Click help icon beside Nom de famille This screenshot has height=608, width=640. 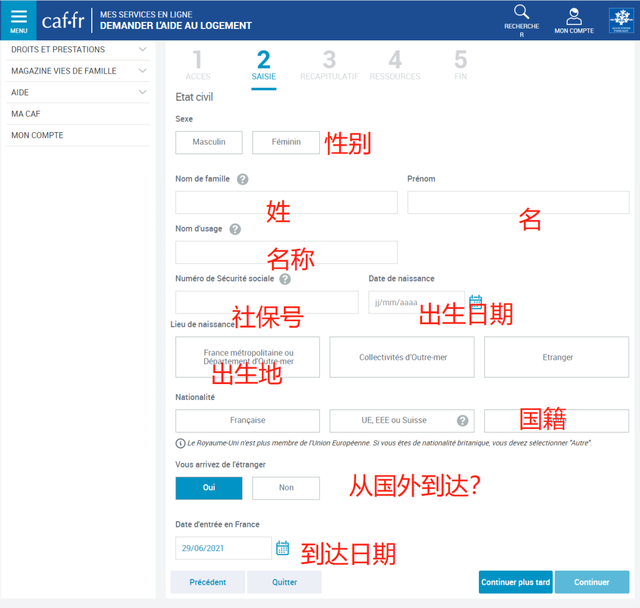[x=242, y=180]
